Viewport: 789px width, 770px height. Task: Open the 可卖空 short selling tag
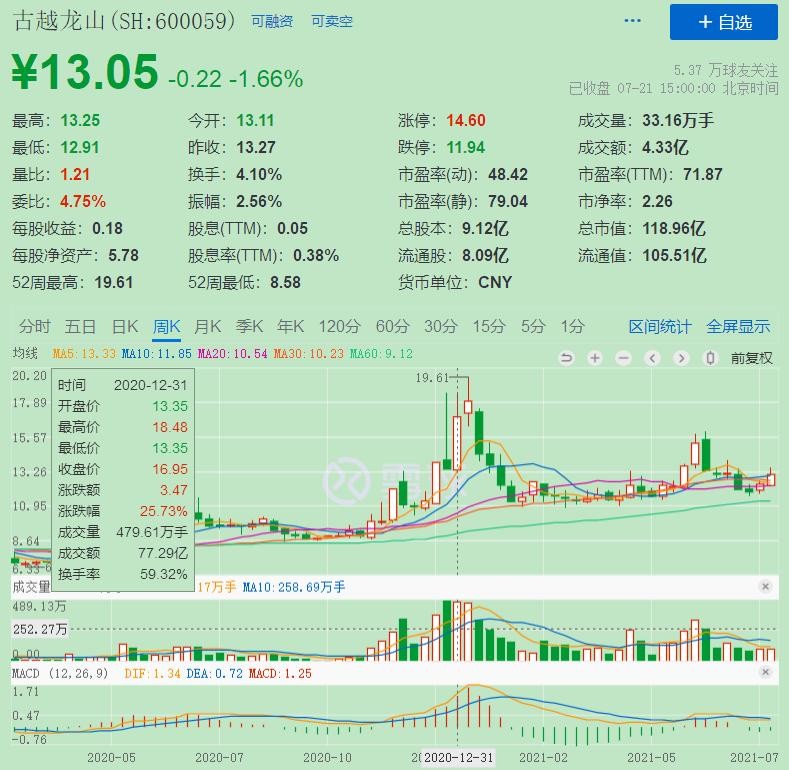click(332, 22)
